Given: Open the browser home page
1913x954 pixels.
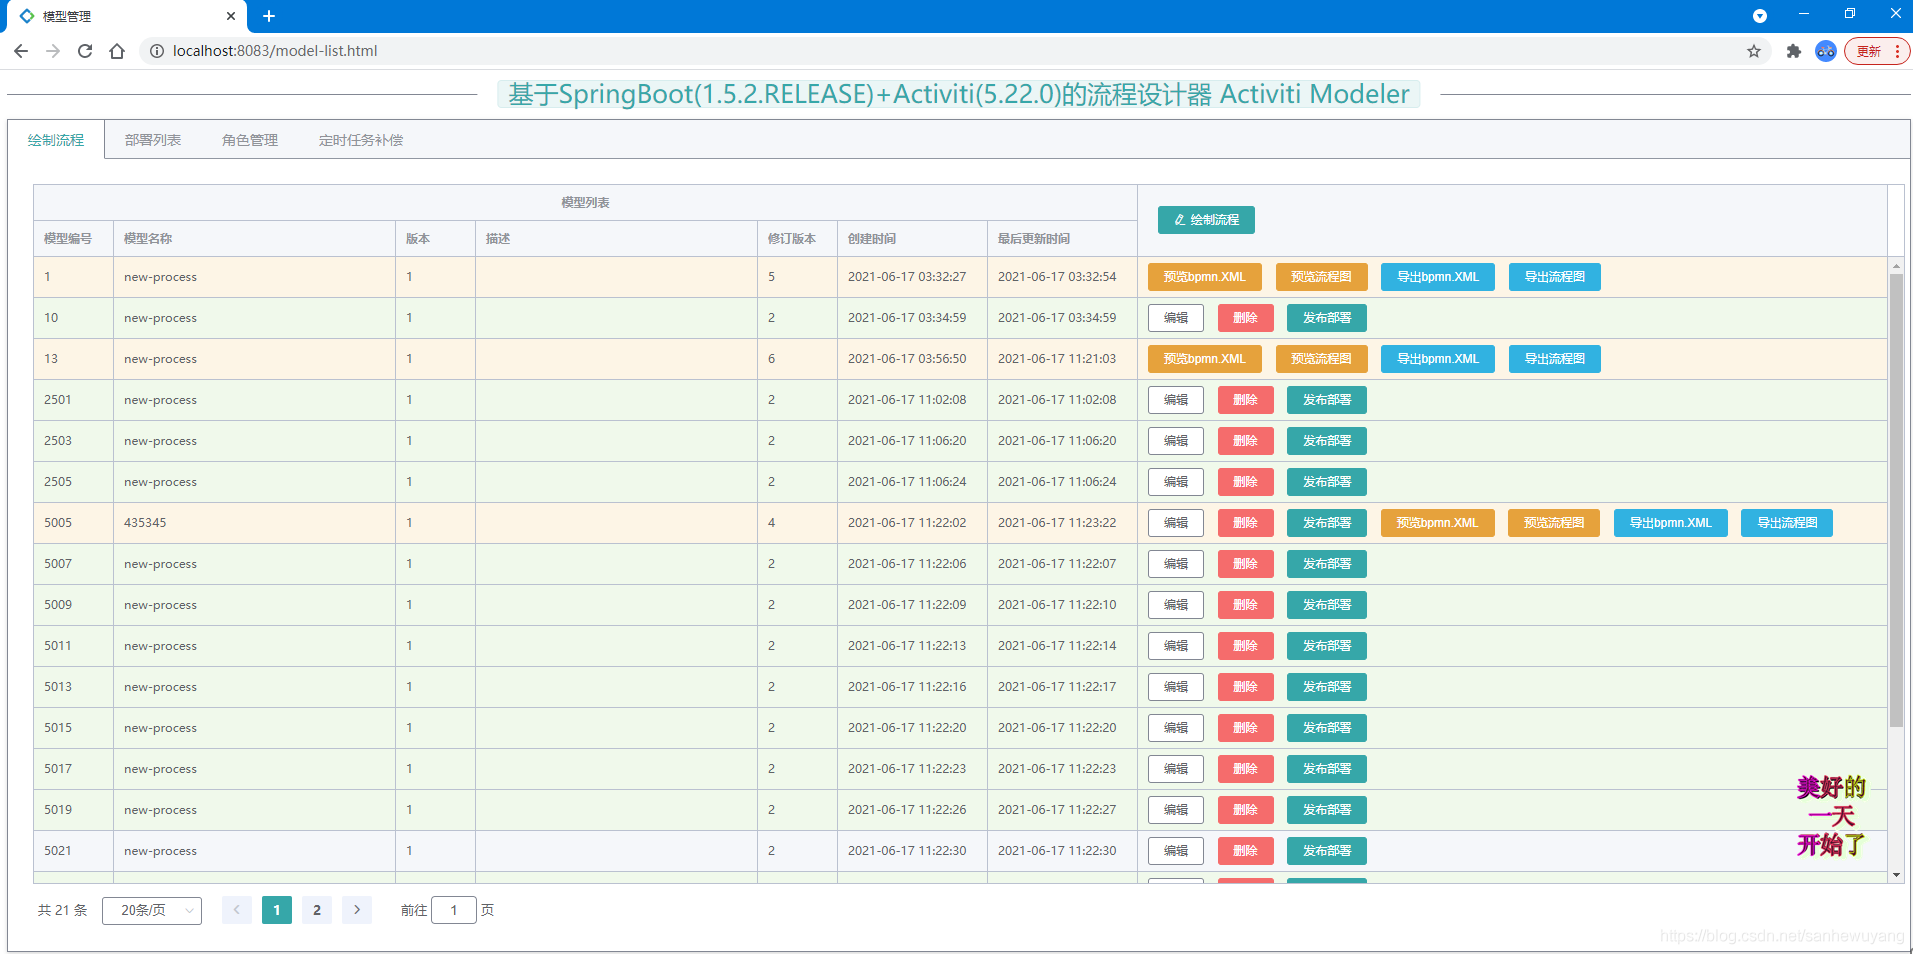Looking at the screenshot, I should coord(117,51).
